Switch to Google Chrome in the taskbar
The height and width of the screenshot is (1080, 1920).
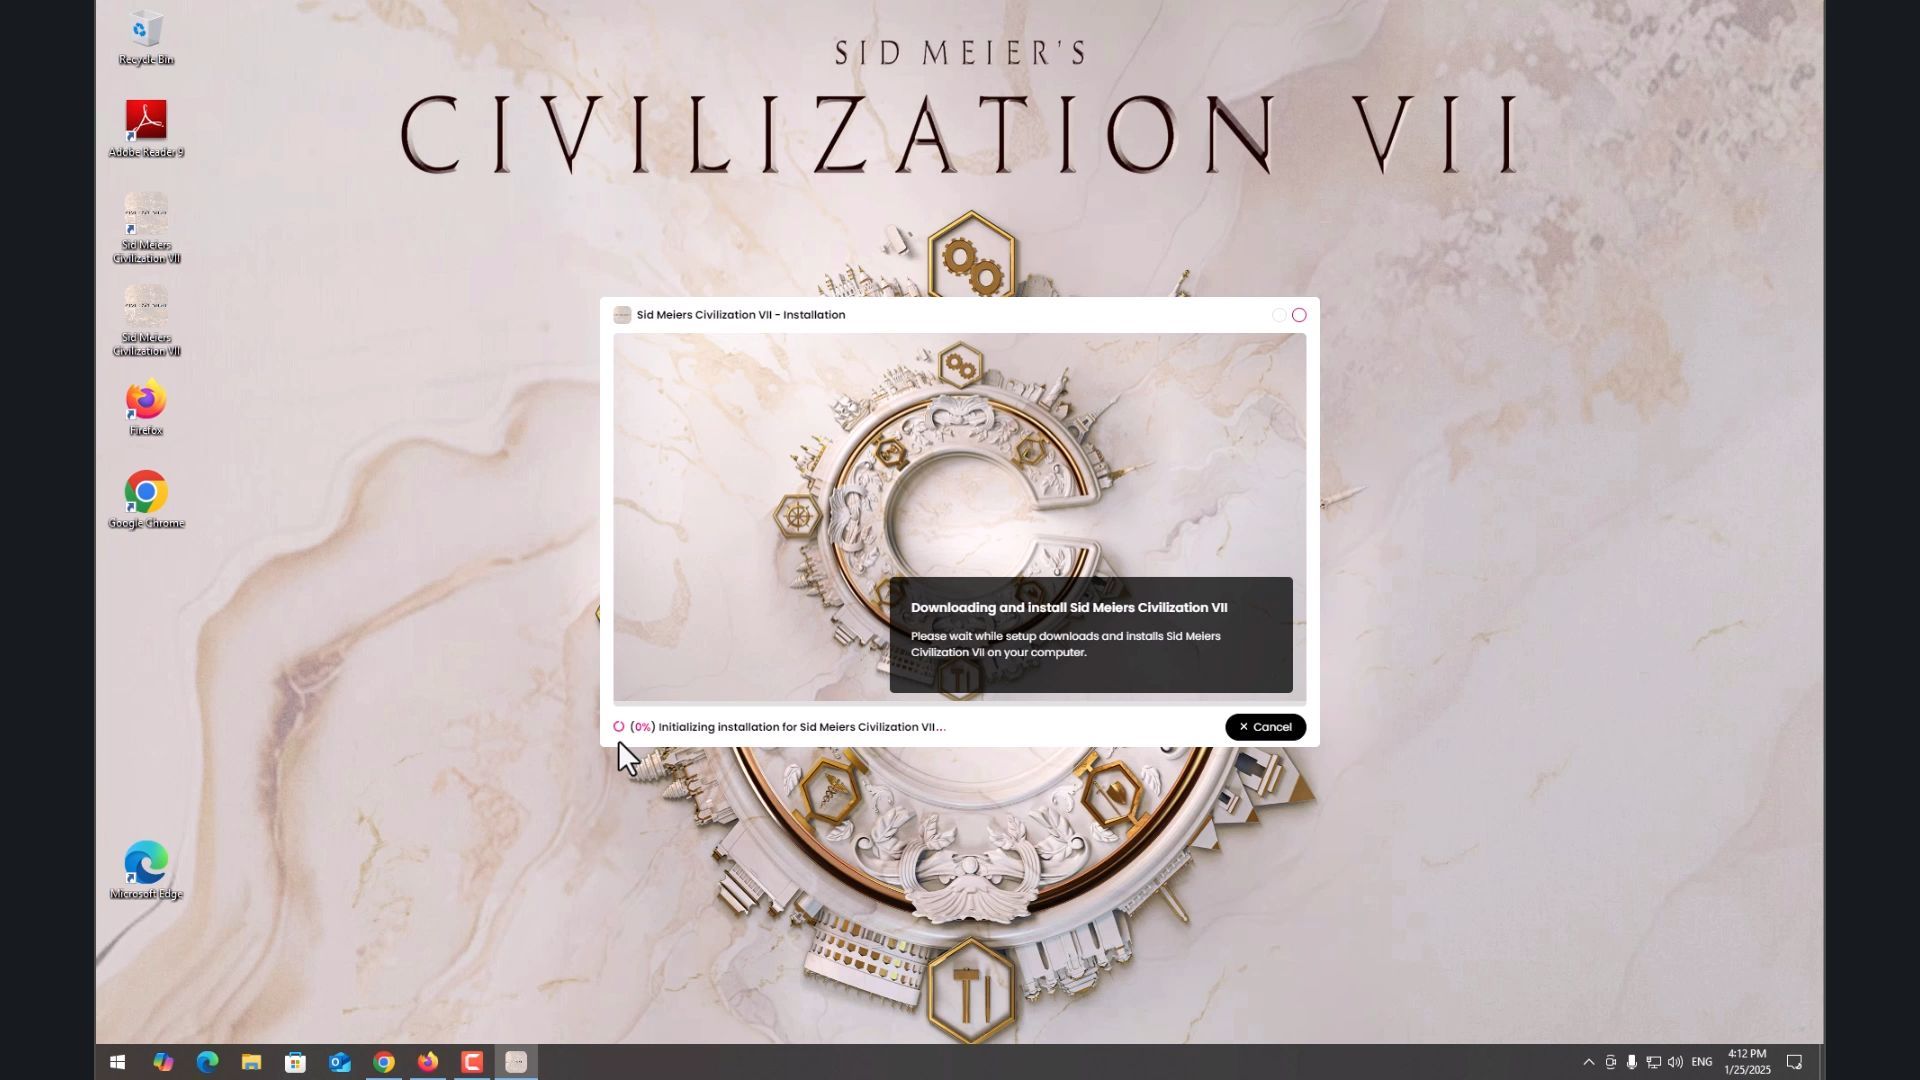[384, 1062]
